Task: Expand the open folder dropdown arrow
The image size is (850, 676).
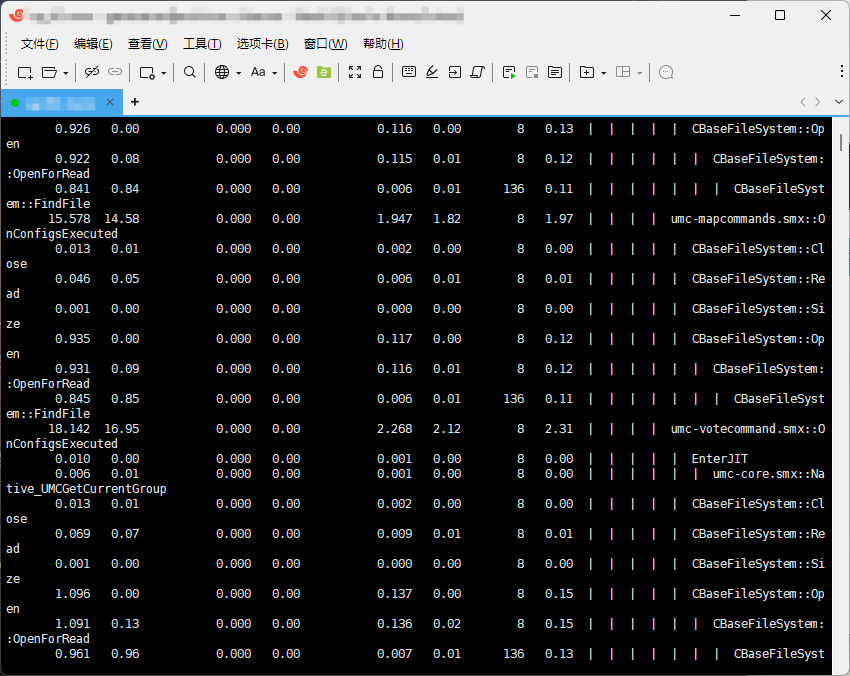Action: 66,73
